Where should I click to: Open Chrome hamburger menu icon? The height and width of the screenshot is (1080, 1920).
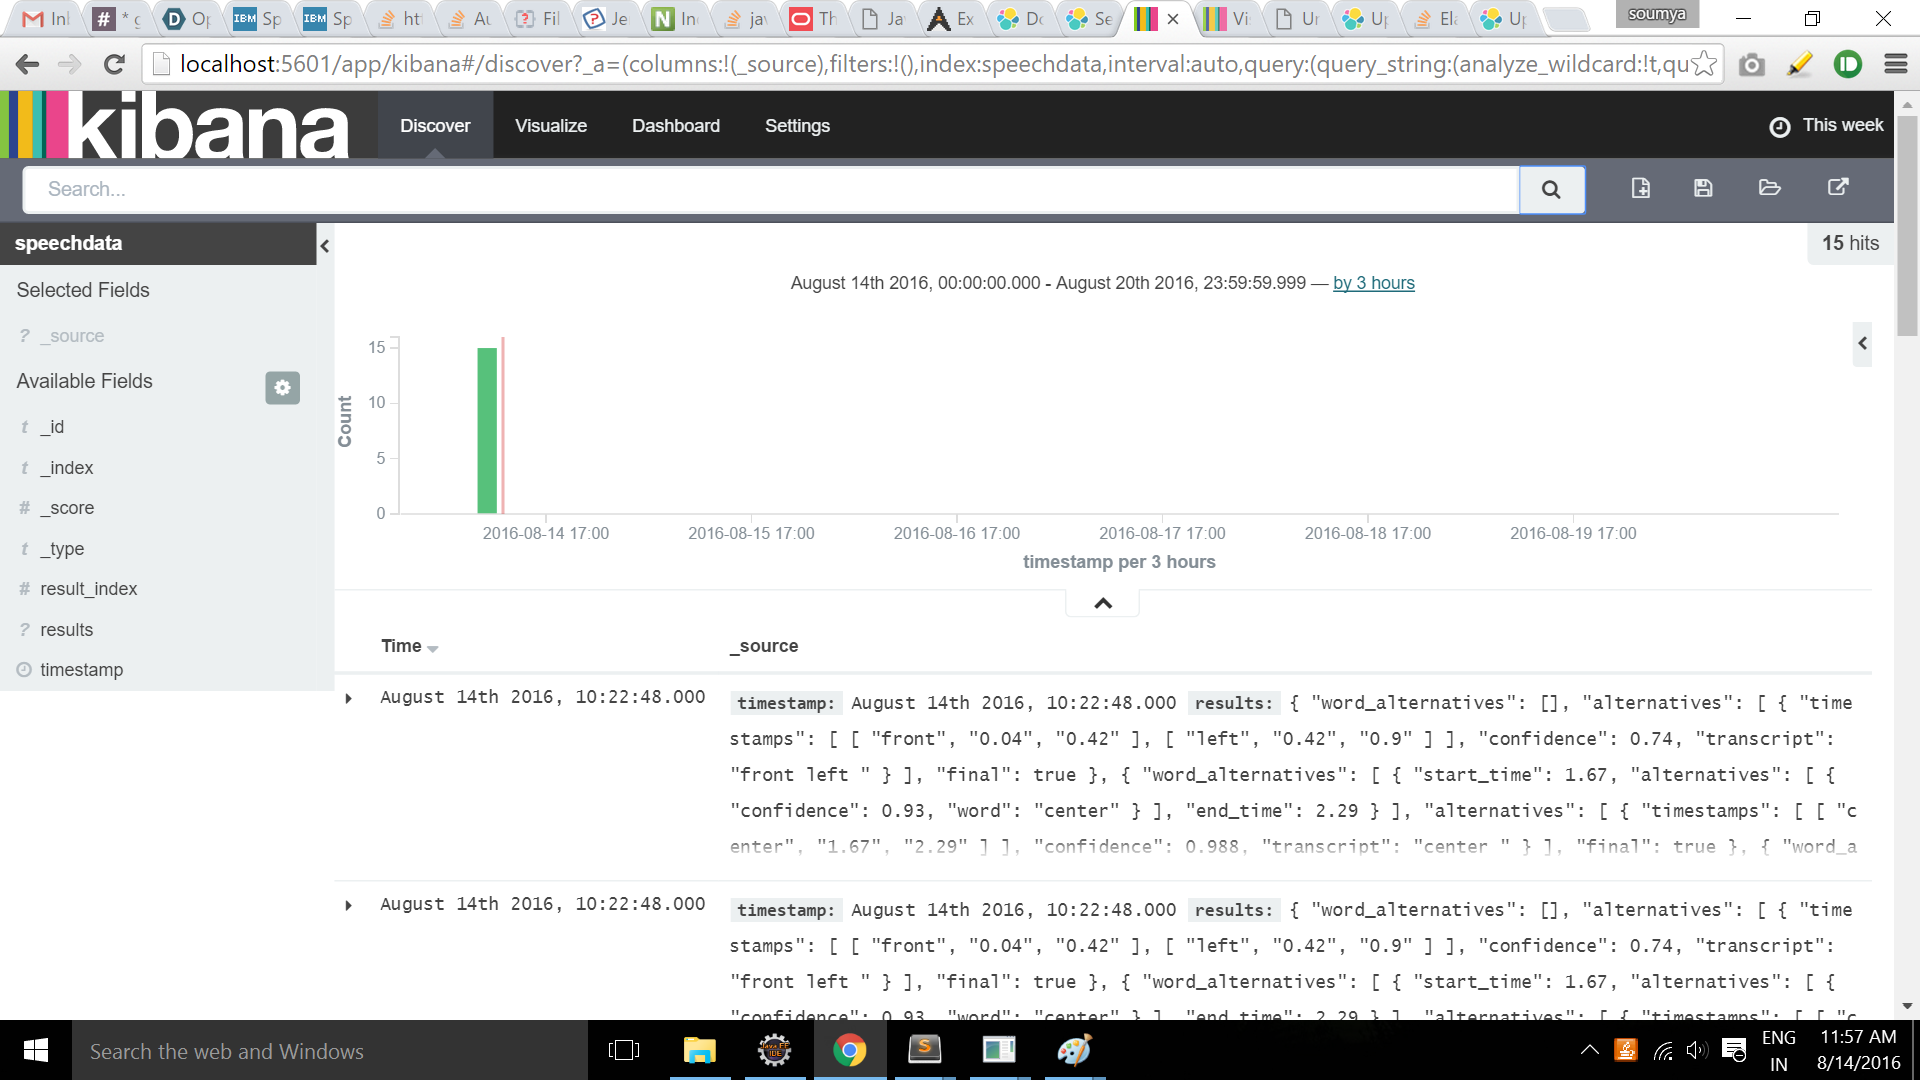click(1895, 65)
